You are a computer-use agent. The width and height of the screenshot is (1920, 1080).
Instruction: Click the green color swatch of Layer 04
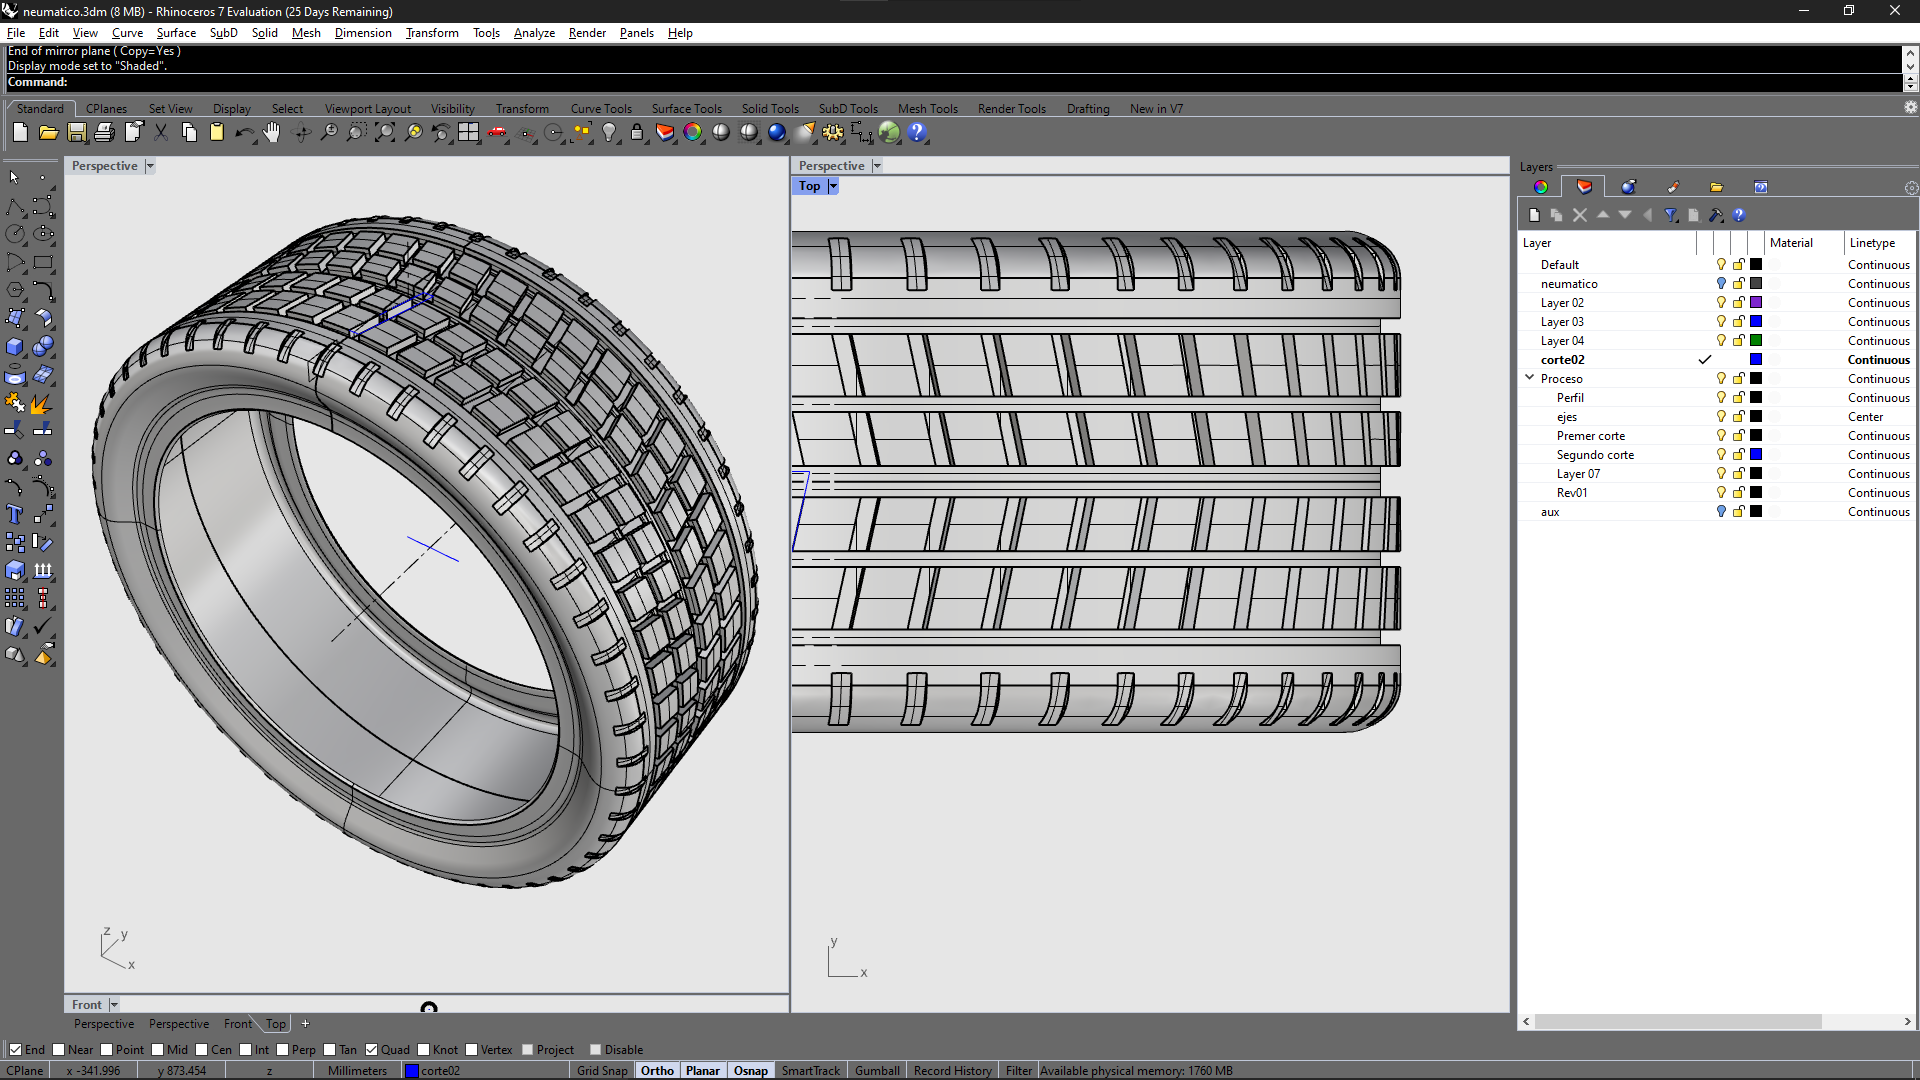pos(1756,340)
